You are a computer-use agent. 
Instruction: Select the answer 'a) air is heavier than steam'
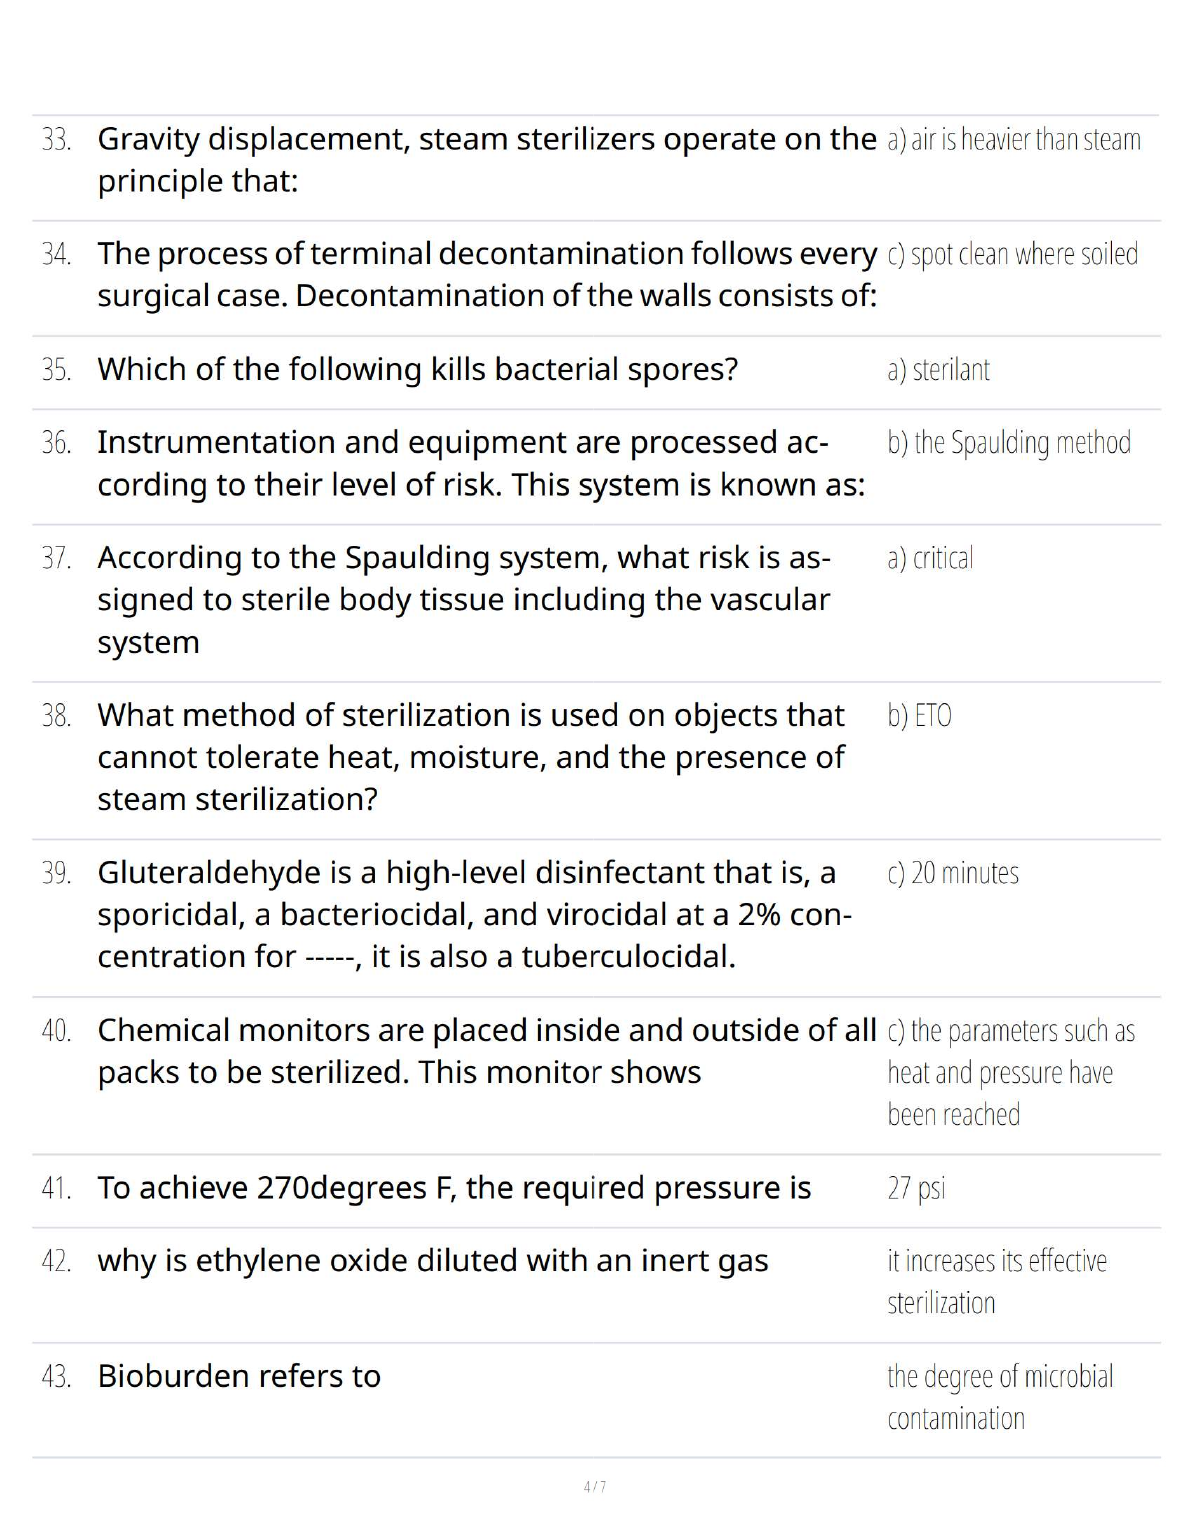click(1013, 139)
